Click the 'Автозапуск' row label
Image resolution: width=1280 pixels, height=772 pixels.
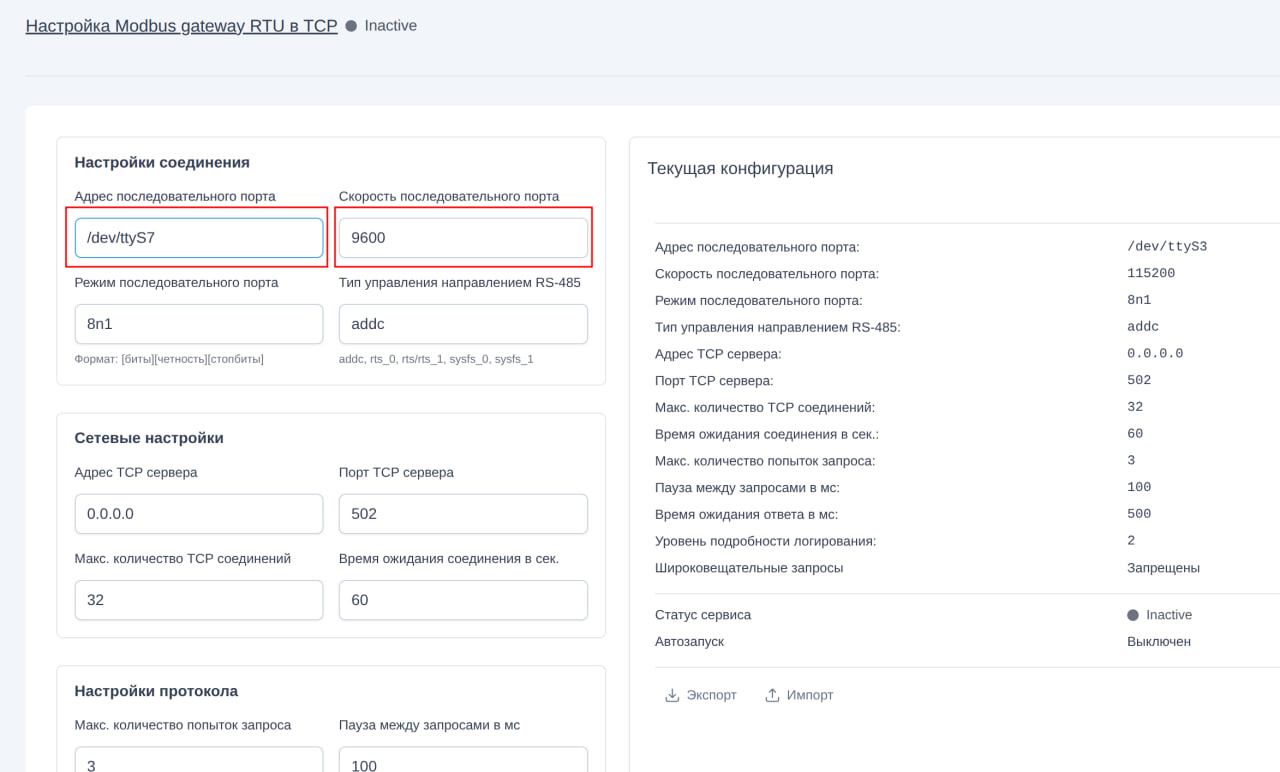tap(689, 641)
